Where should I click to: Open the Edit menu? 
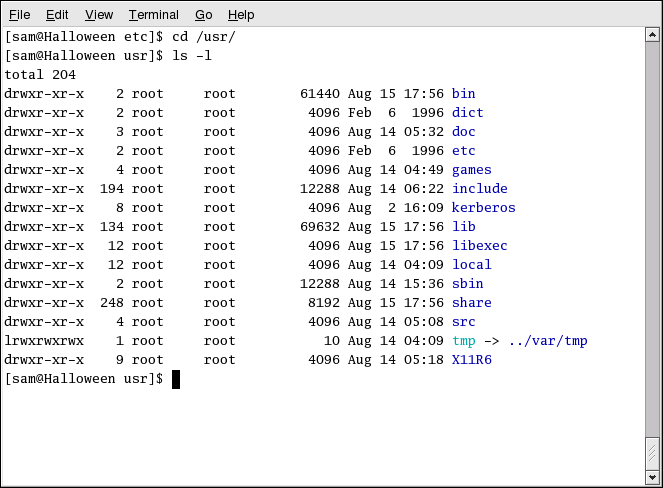point(57,15)
